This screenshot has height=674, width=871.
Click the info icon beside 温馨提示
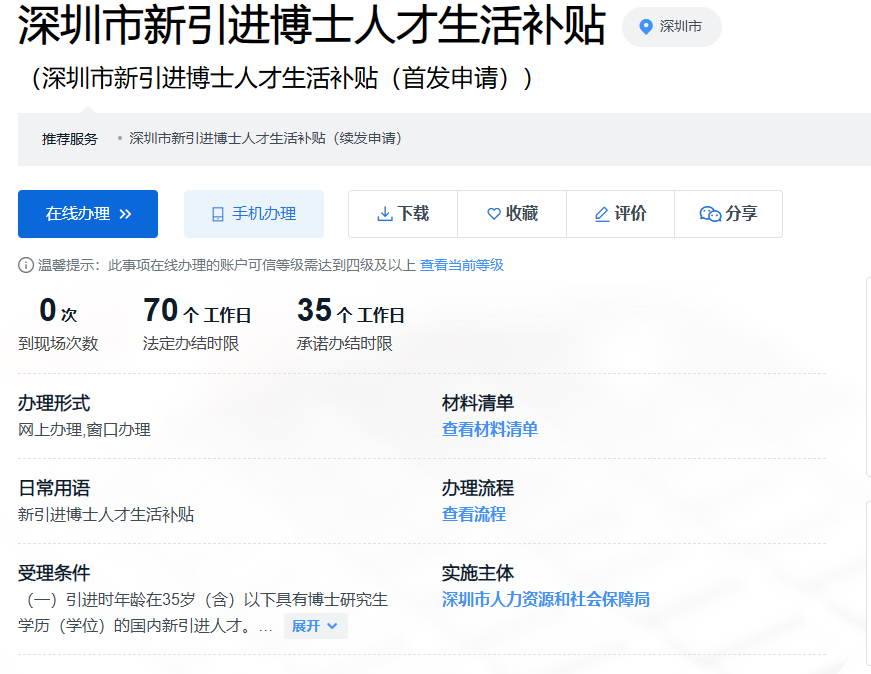tap(26, 265)
